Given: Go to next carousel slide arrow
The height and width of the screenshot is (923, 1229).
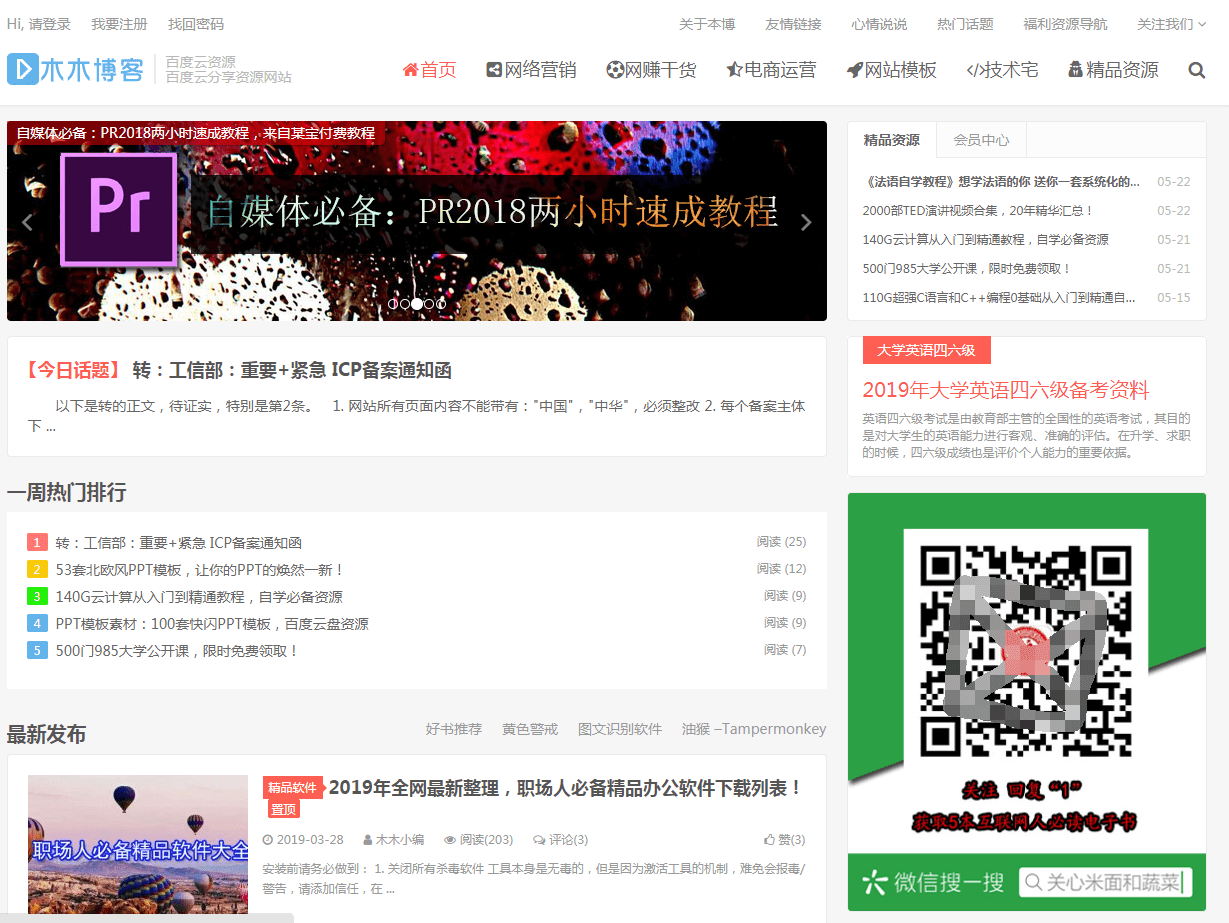Looking at the screenshot, I should coord(806,222).
